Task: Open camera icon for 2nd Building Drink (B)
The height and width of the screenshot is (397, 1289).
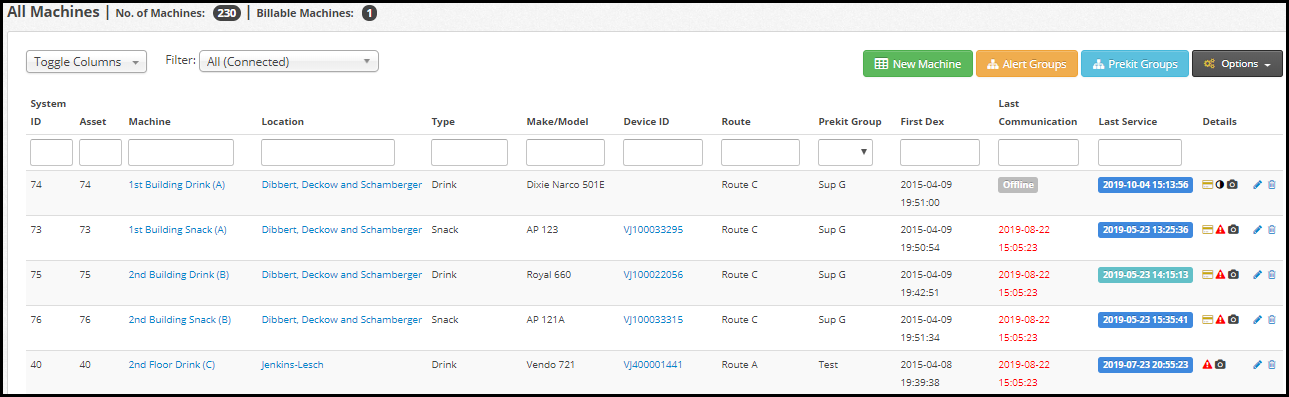Action: pos(1233,275)
